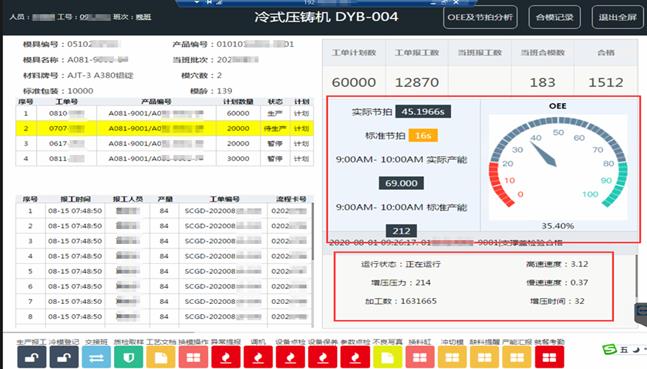
Task: Click the report table vertical scrollbar
Action: 313,231
